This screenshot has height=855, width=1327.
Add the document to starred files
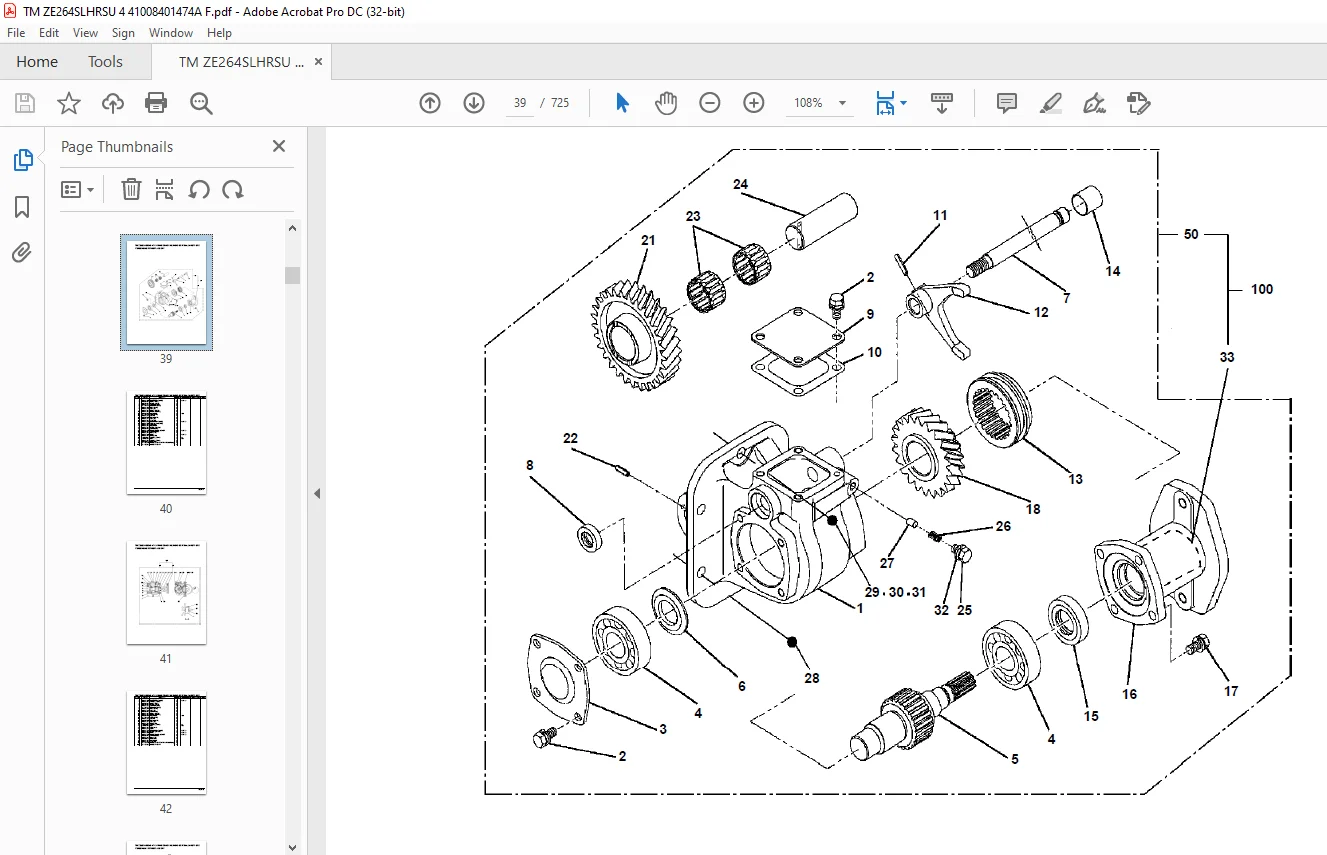coord(68,103)
